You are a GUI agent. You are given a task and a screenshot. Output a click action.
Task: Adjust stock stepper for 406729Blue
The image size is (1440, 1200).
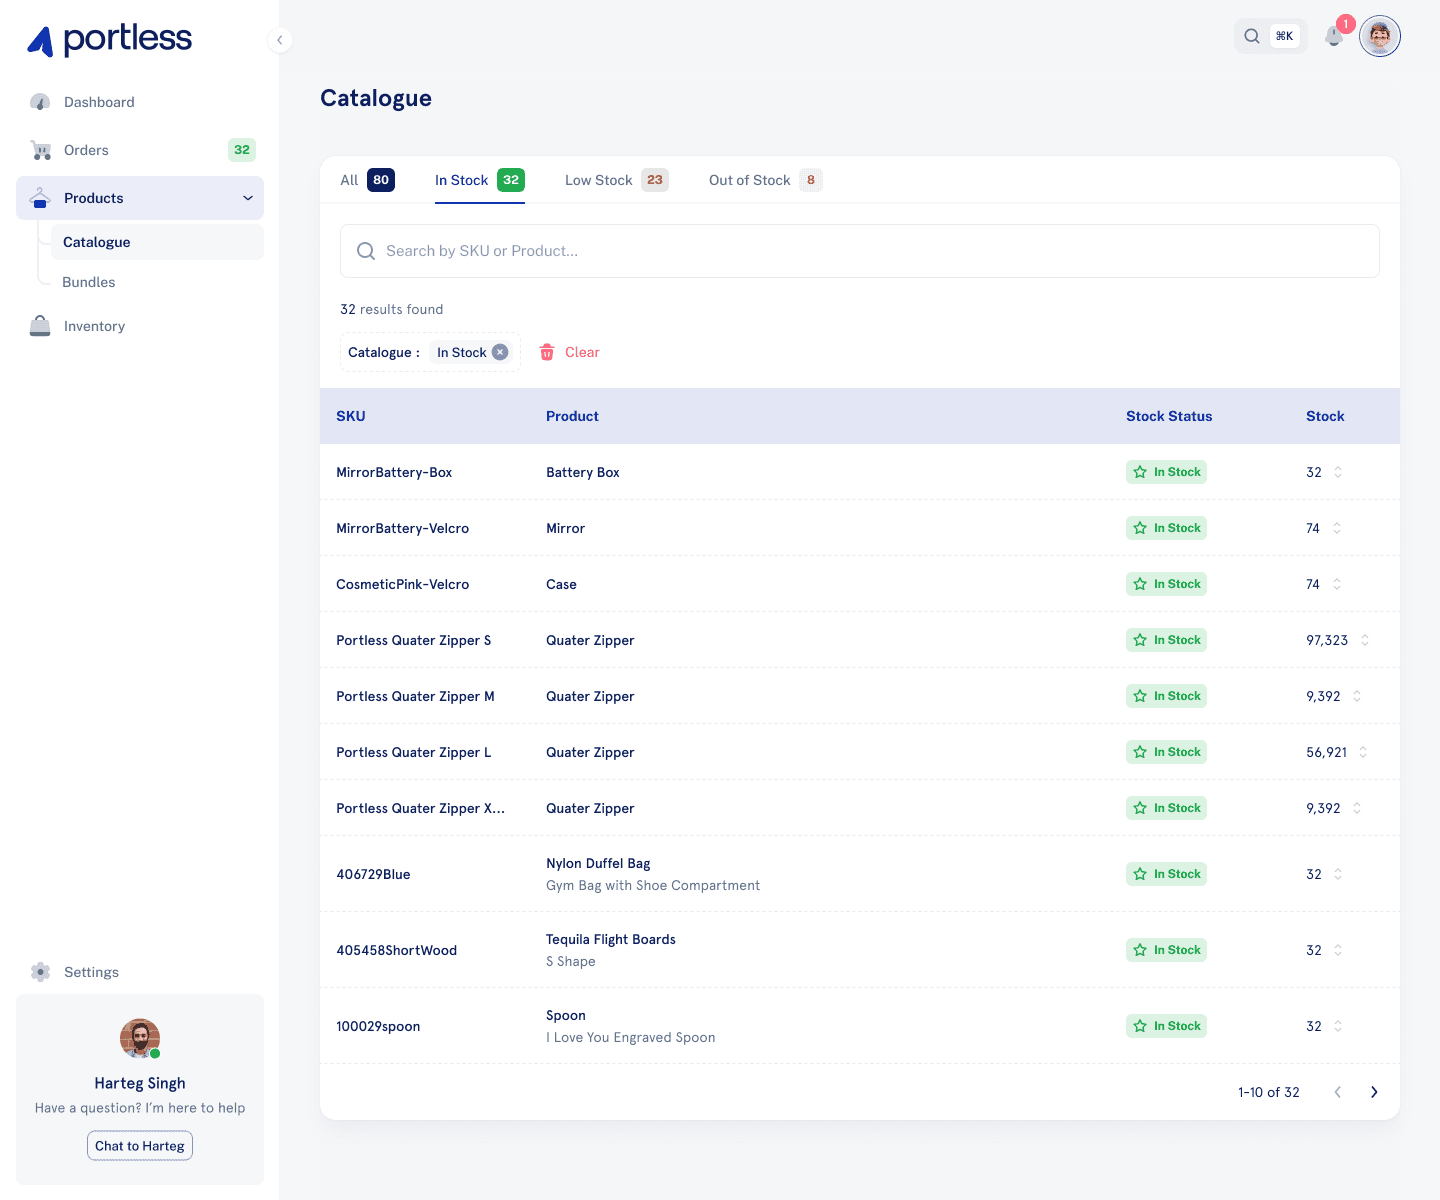click(x=1338, y=874)
